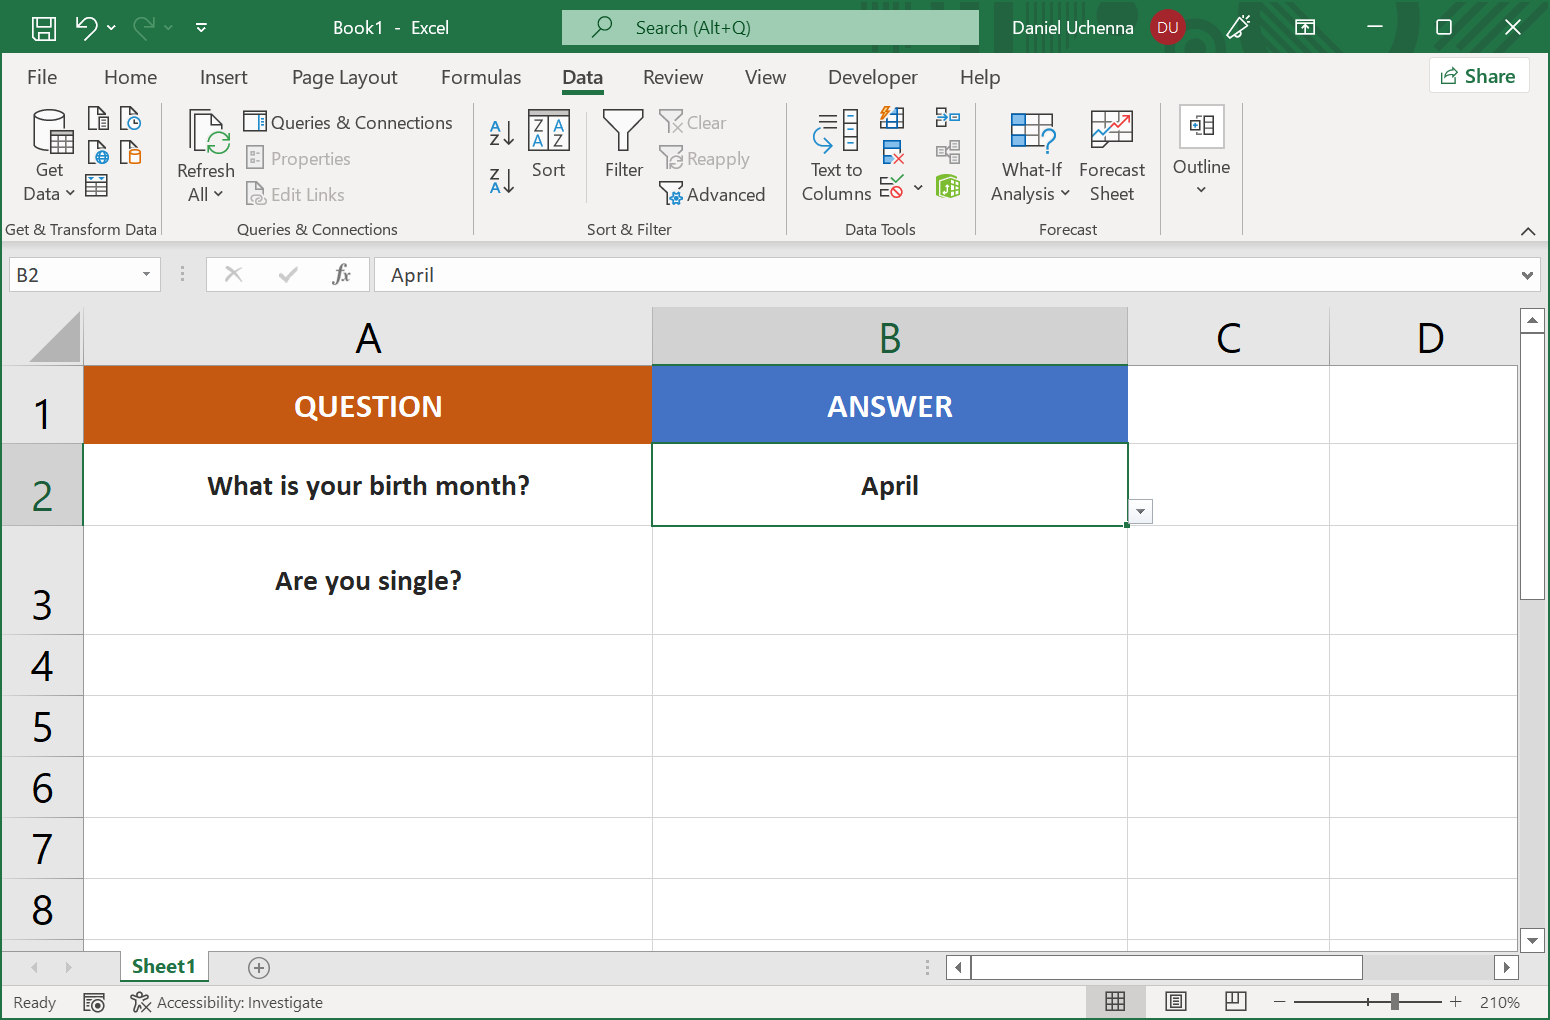
Task: Click the Share button
Action: click(x=1479, y=75)
